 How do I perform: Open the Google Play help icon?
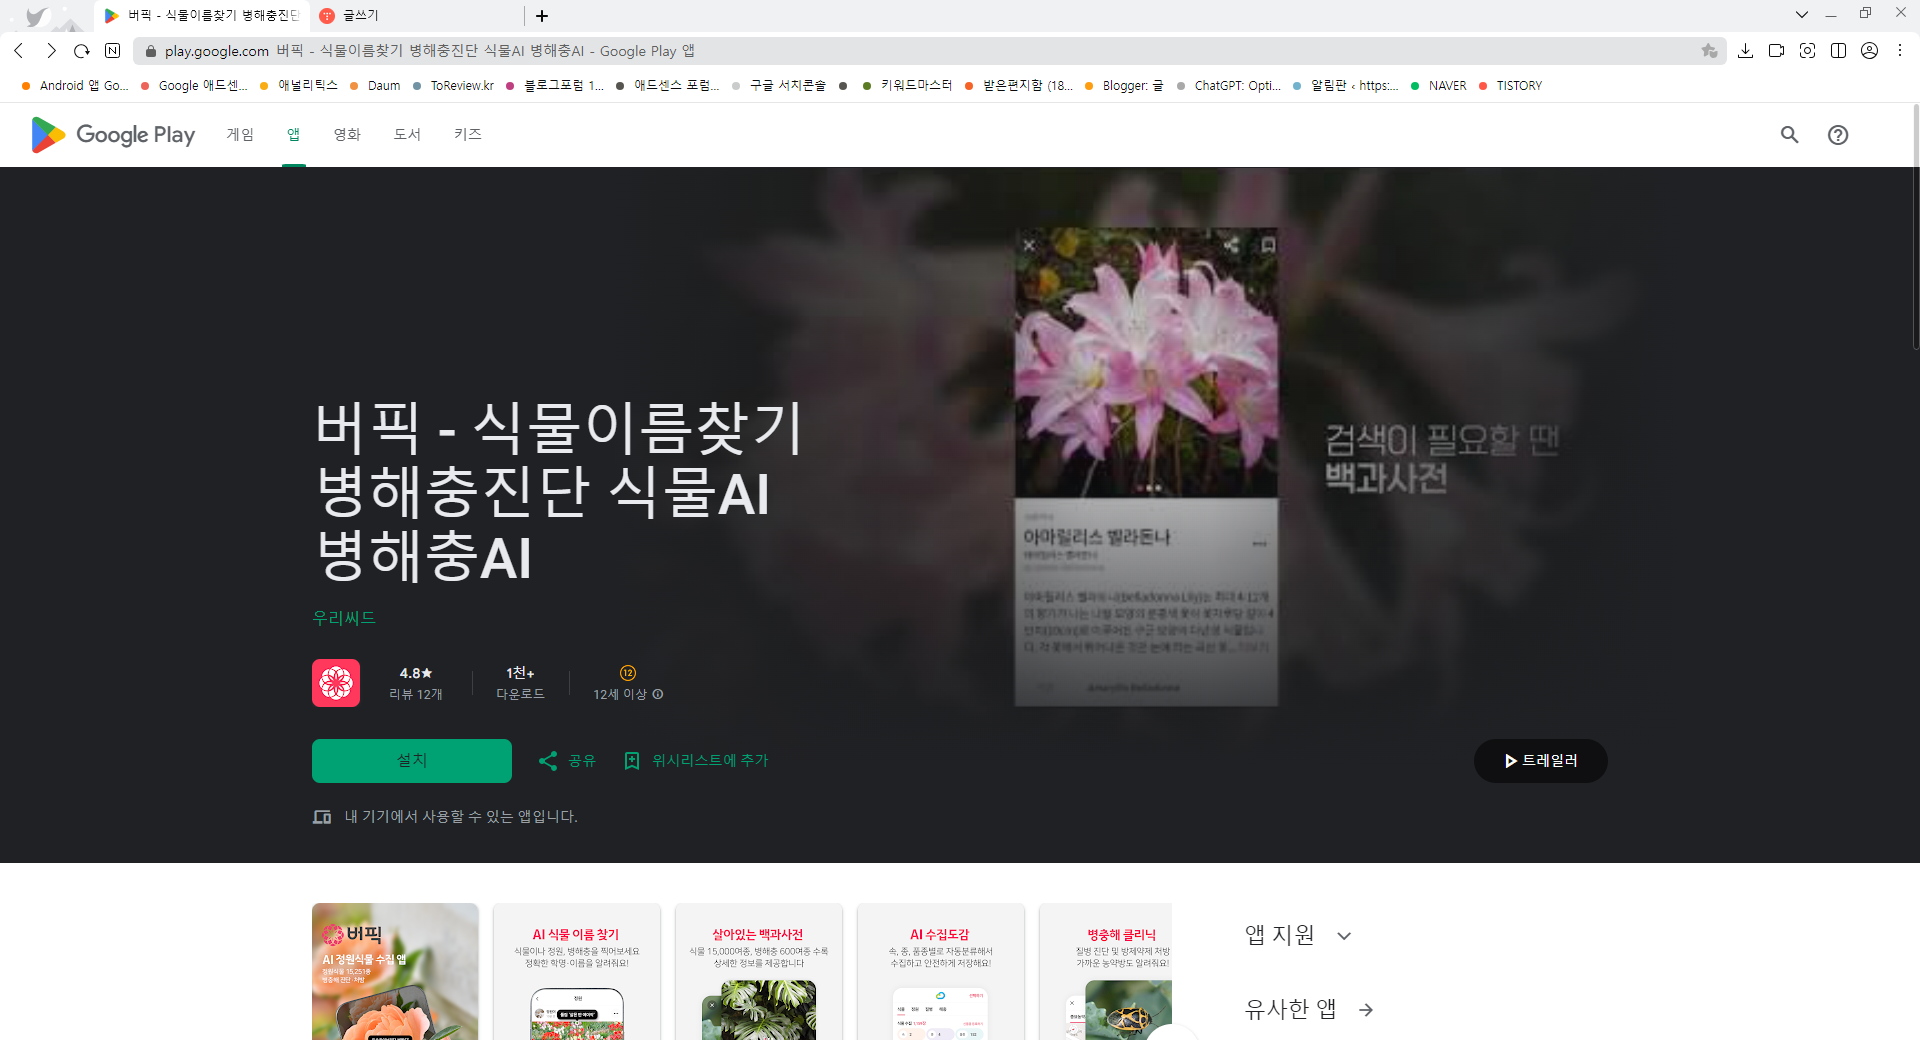(x=1839, y=134)
